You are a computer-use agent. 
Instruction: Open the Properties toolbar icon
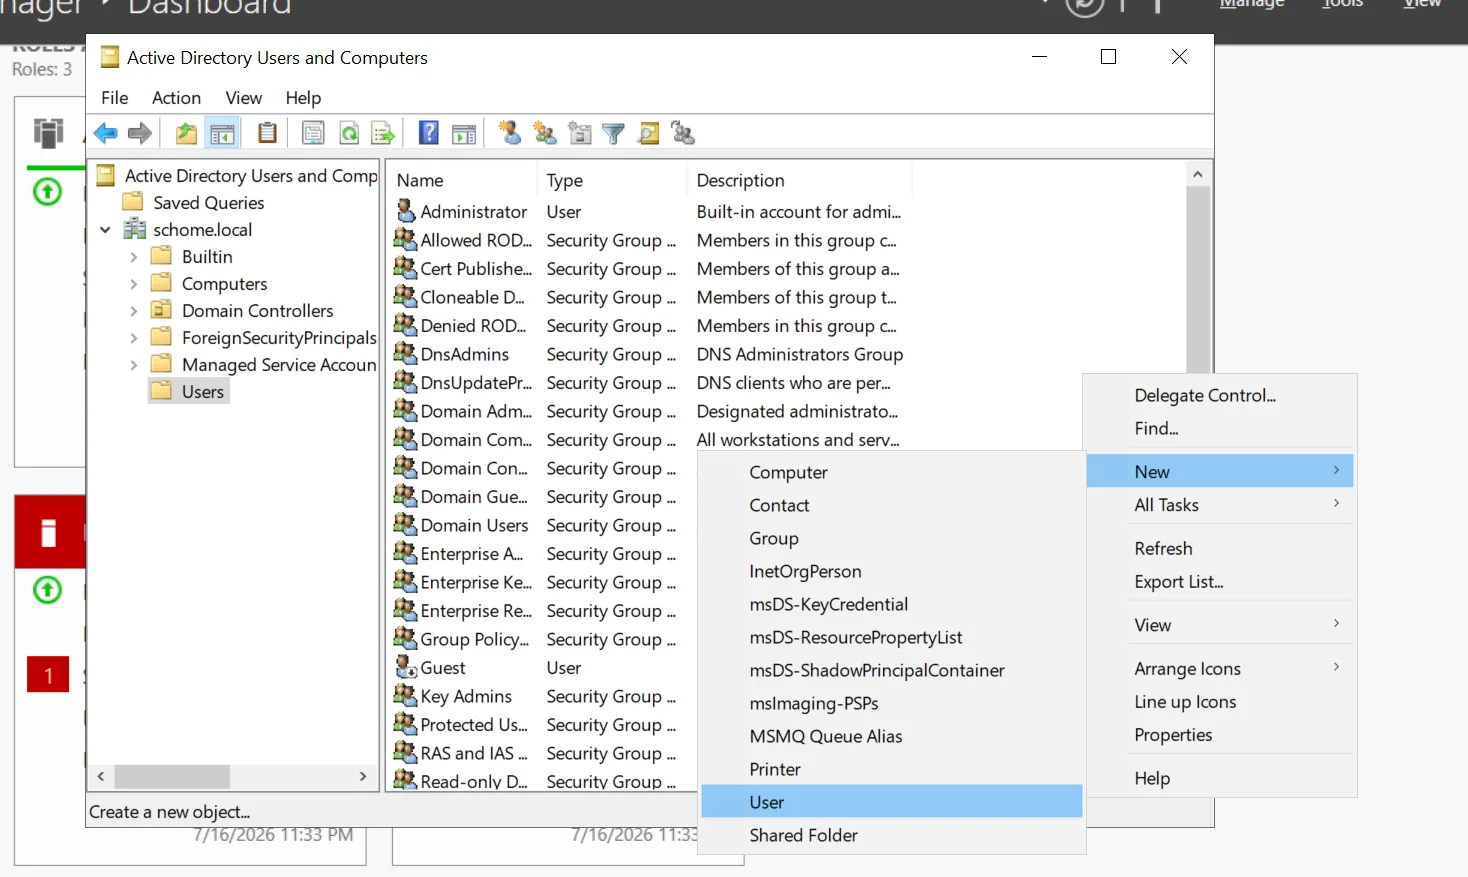click(313, 133)
